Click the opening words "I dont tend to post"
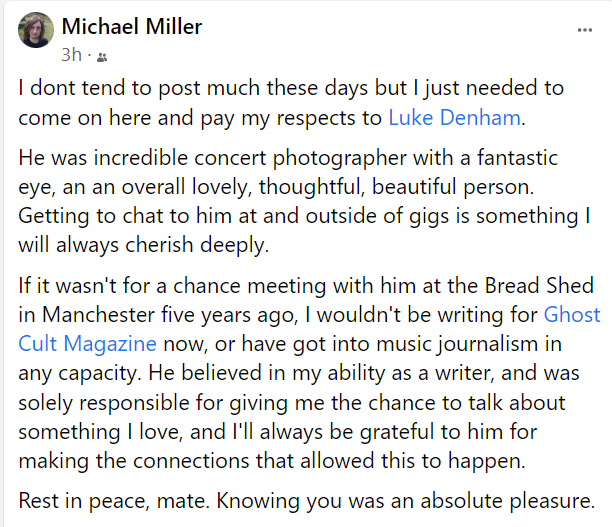612x527 pixels. pos(95,89)
